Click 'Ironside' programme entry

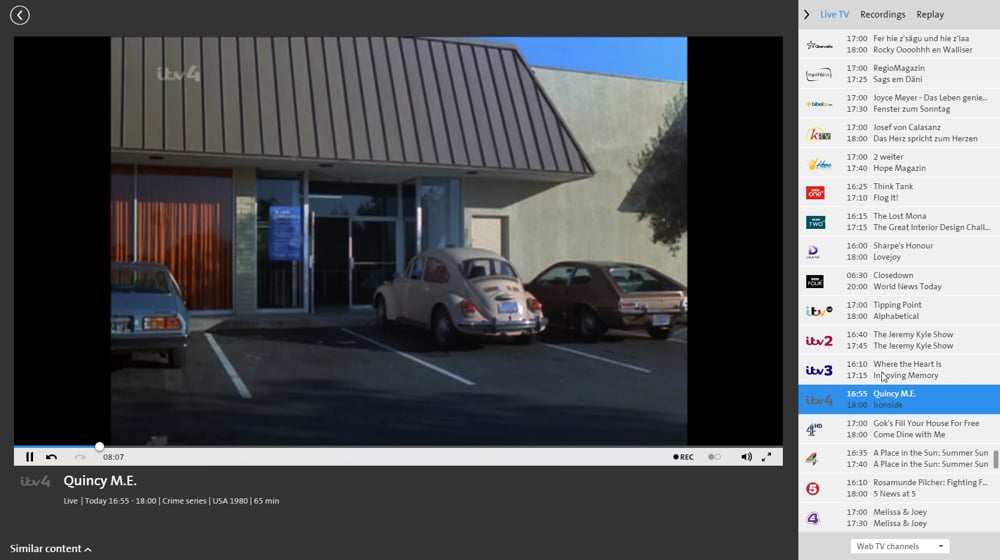point(888,405)
